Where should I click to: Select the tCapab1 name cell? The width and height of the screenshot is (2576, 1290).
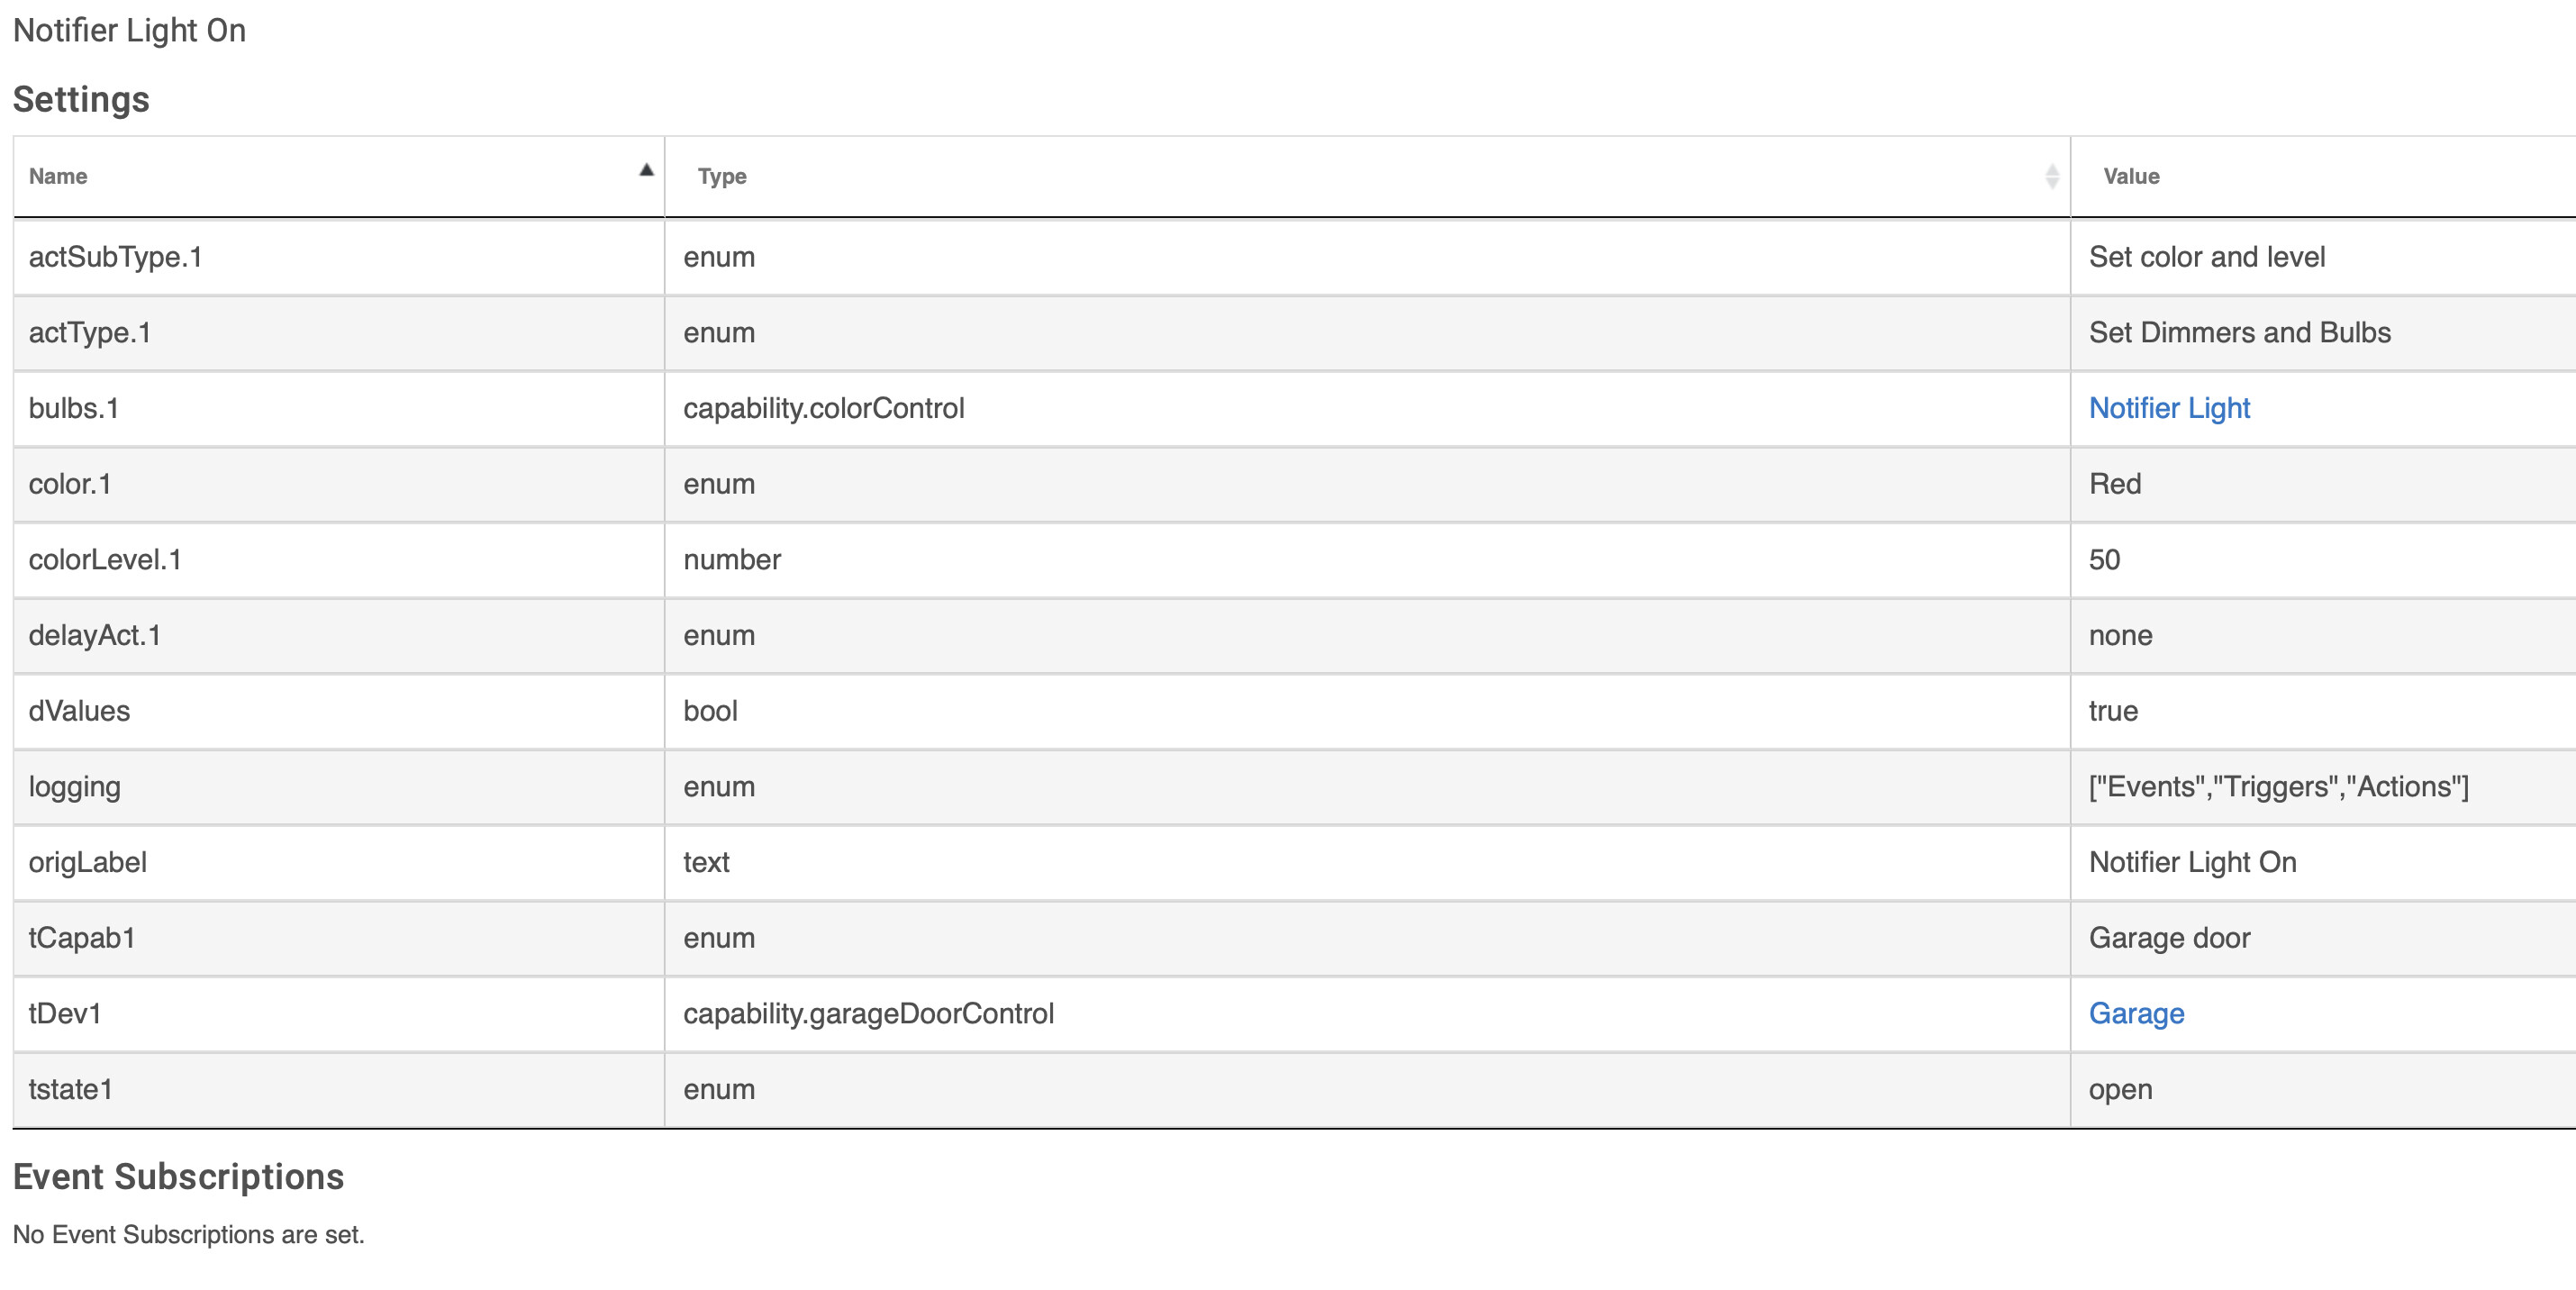[x=338, y=938]
